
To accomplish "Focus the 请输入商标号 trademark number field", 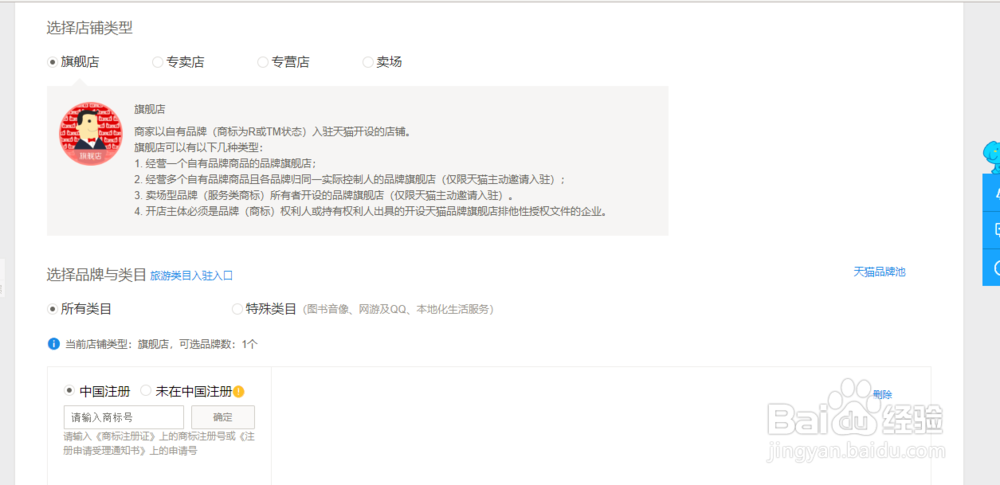I will 124,417.
